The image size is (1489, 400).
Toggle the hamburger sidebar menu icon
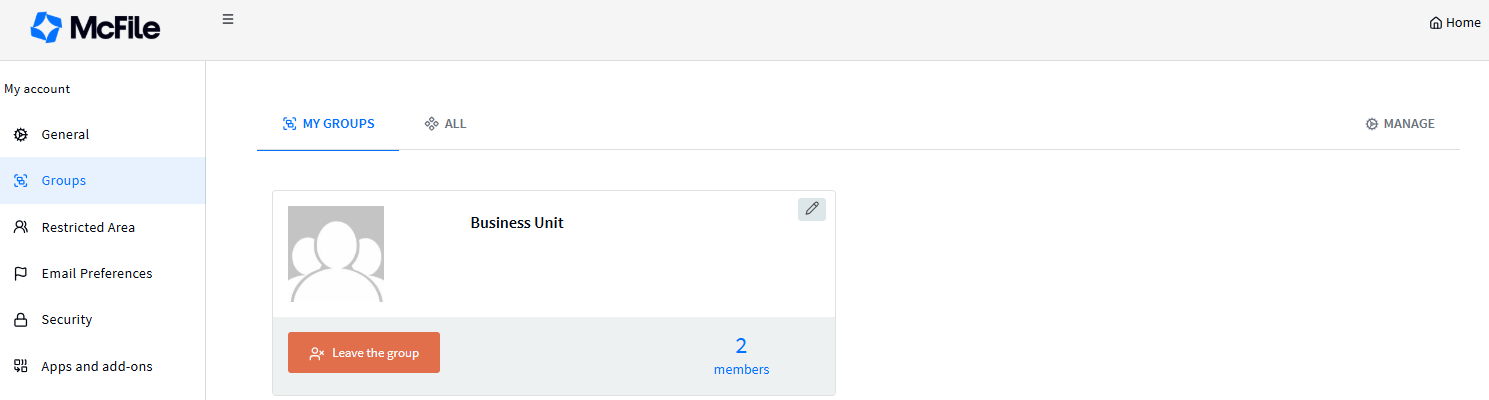pyautogui.click(x=228, y=19)
